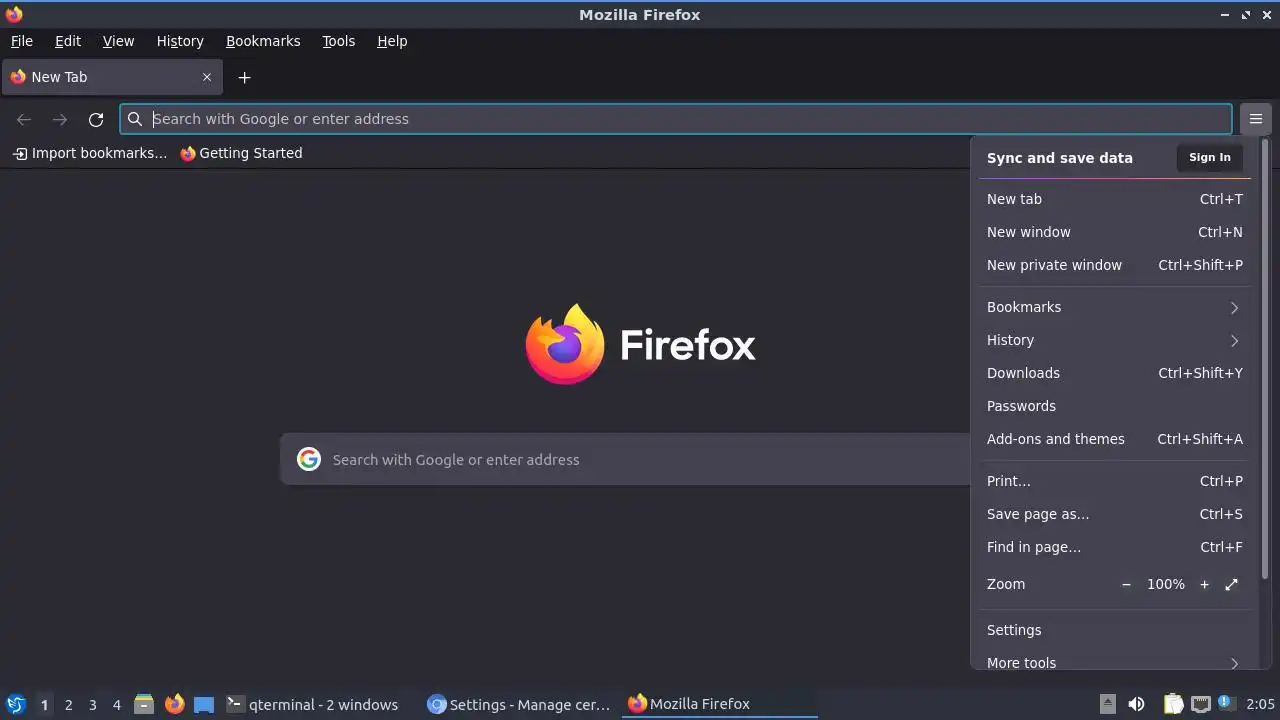
Task: Click Sync and save data header
Action: point(1060,158)
